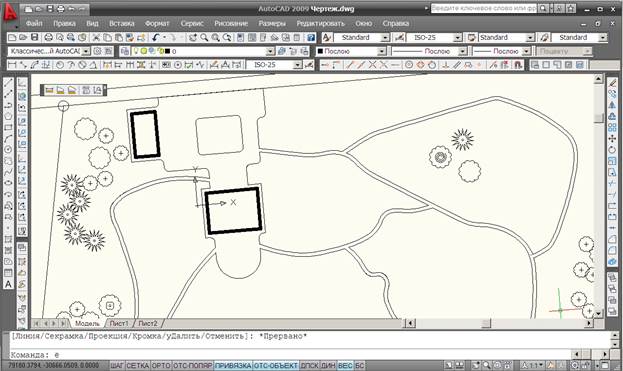Expand the text style Standard dropdown
This screenshot has height=371, width=623.
tap(385, 37)
